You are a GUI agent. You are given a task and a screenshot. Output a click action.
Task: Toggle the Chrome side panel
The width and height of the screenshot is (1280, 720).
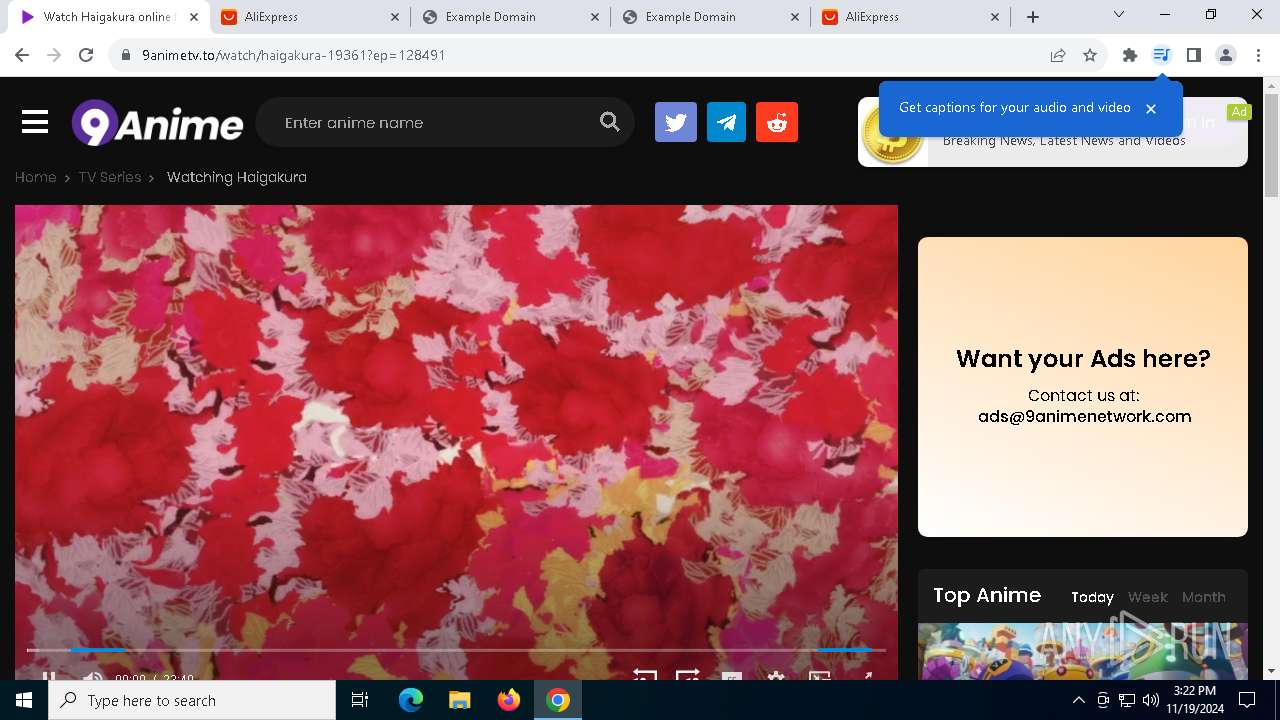click(1194, 55)
